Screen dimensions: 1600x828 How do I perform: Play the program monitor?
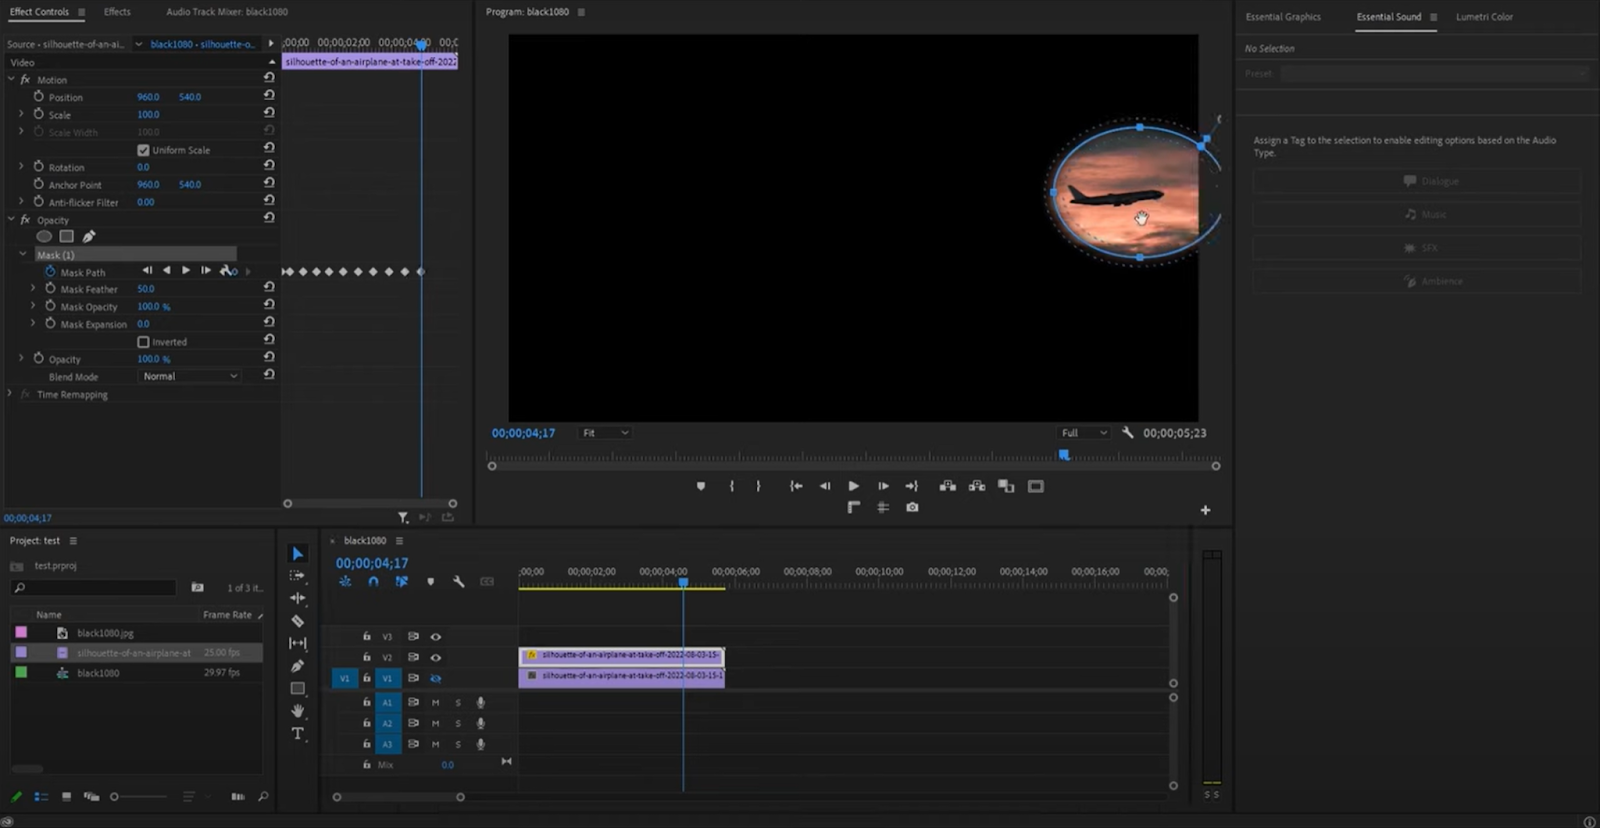click(x=853, y=486)
